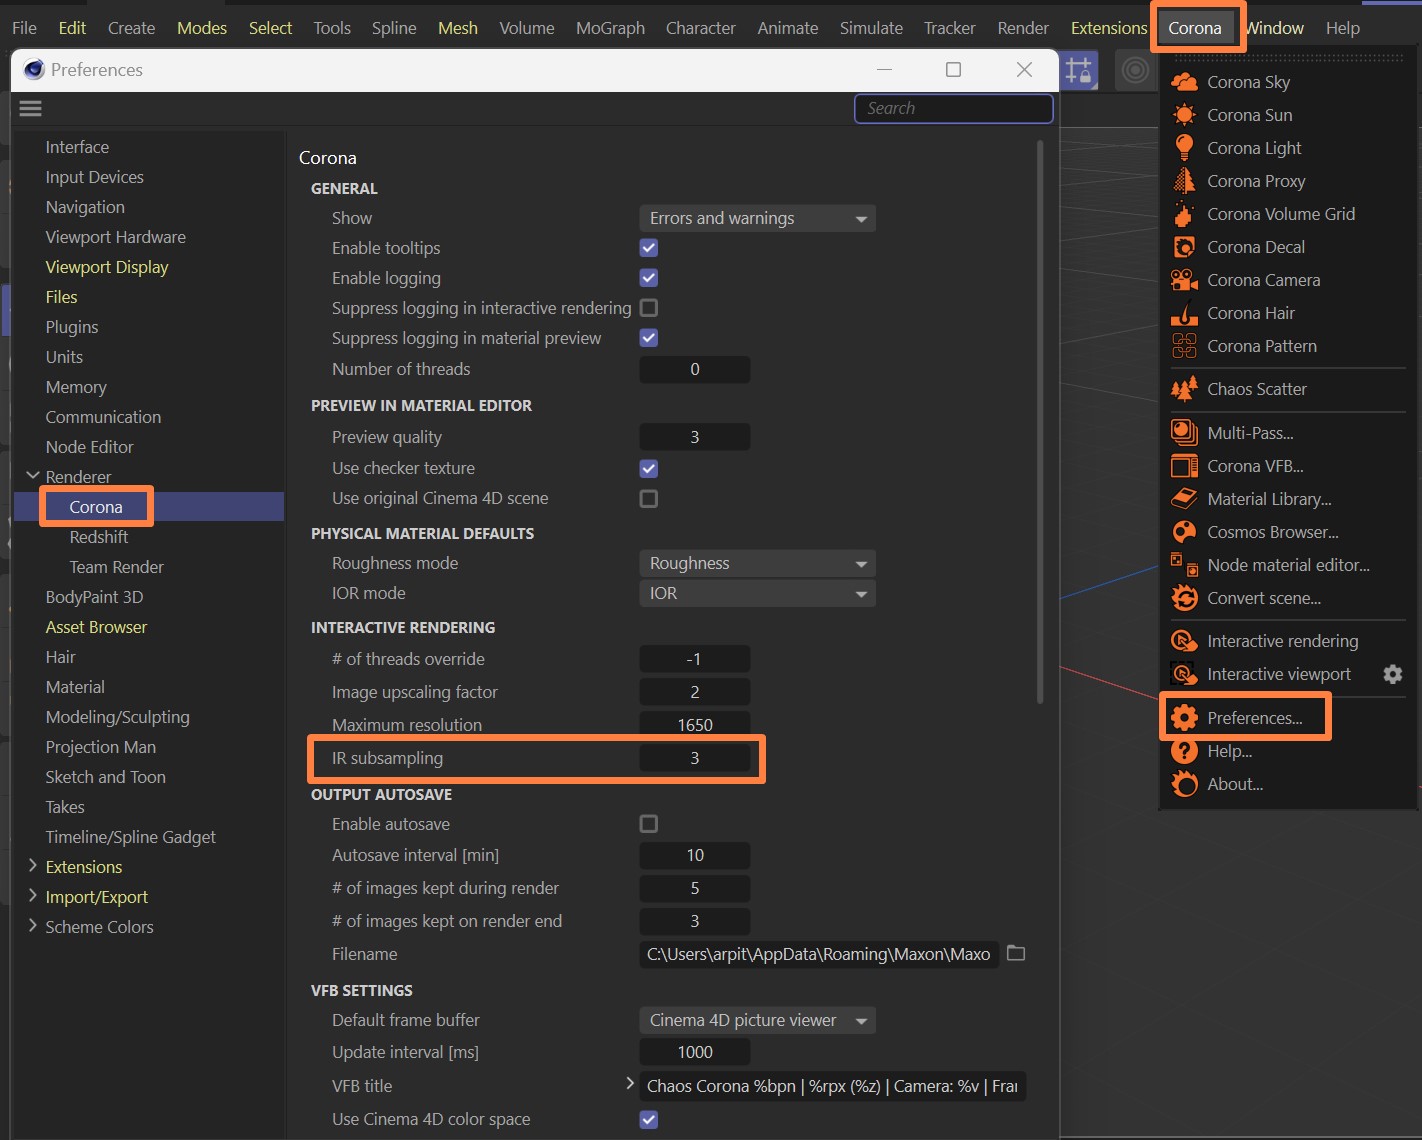The width and height of the screenshot is (1422, 1140).
Task: Browse for autosave Filename folder
Action: tap(1016, 953)
